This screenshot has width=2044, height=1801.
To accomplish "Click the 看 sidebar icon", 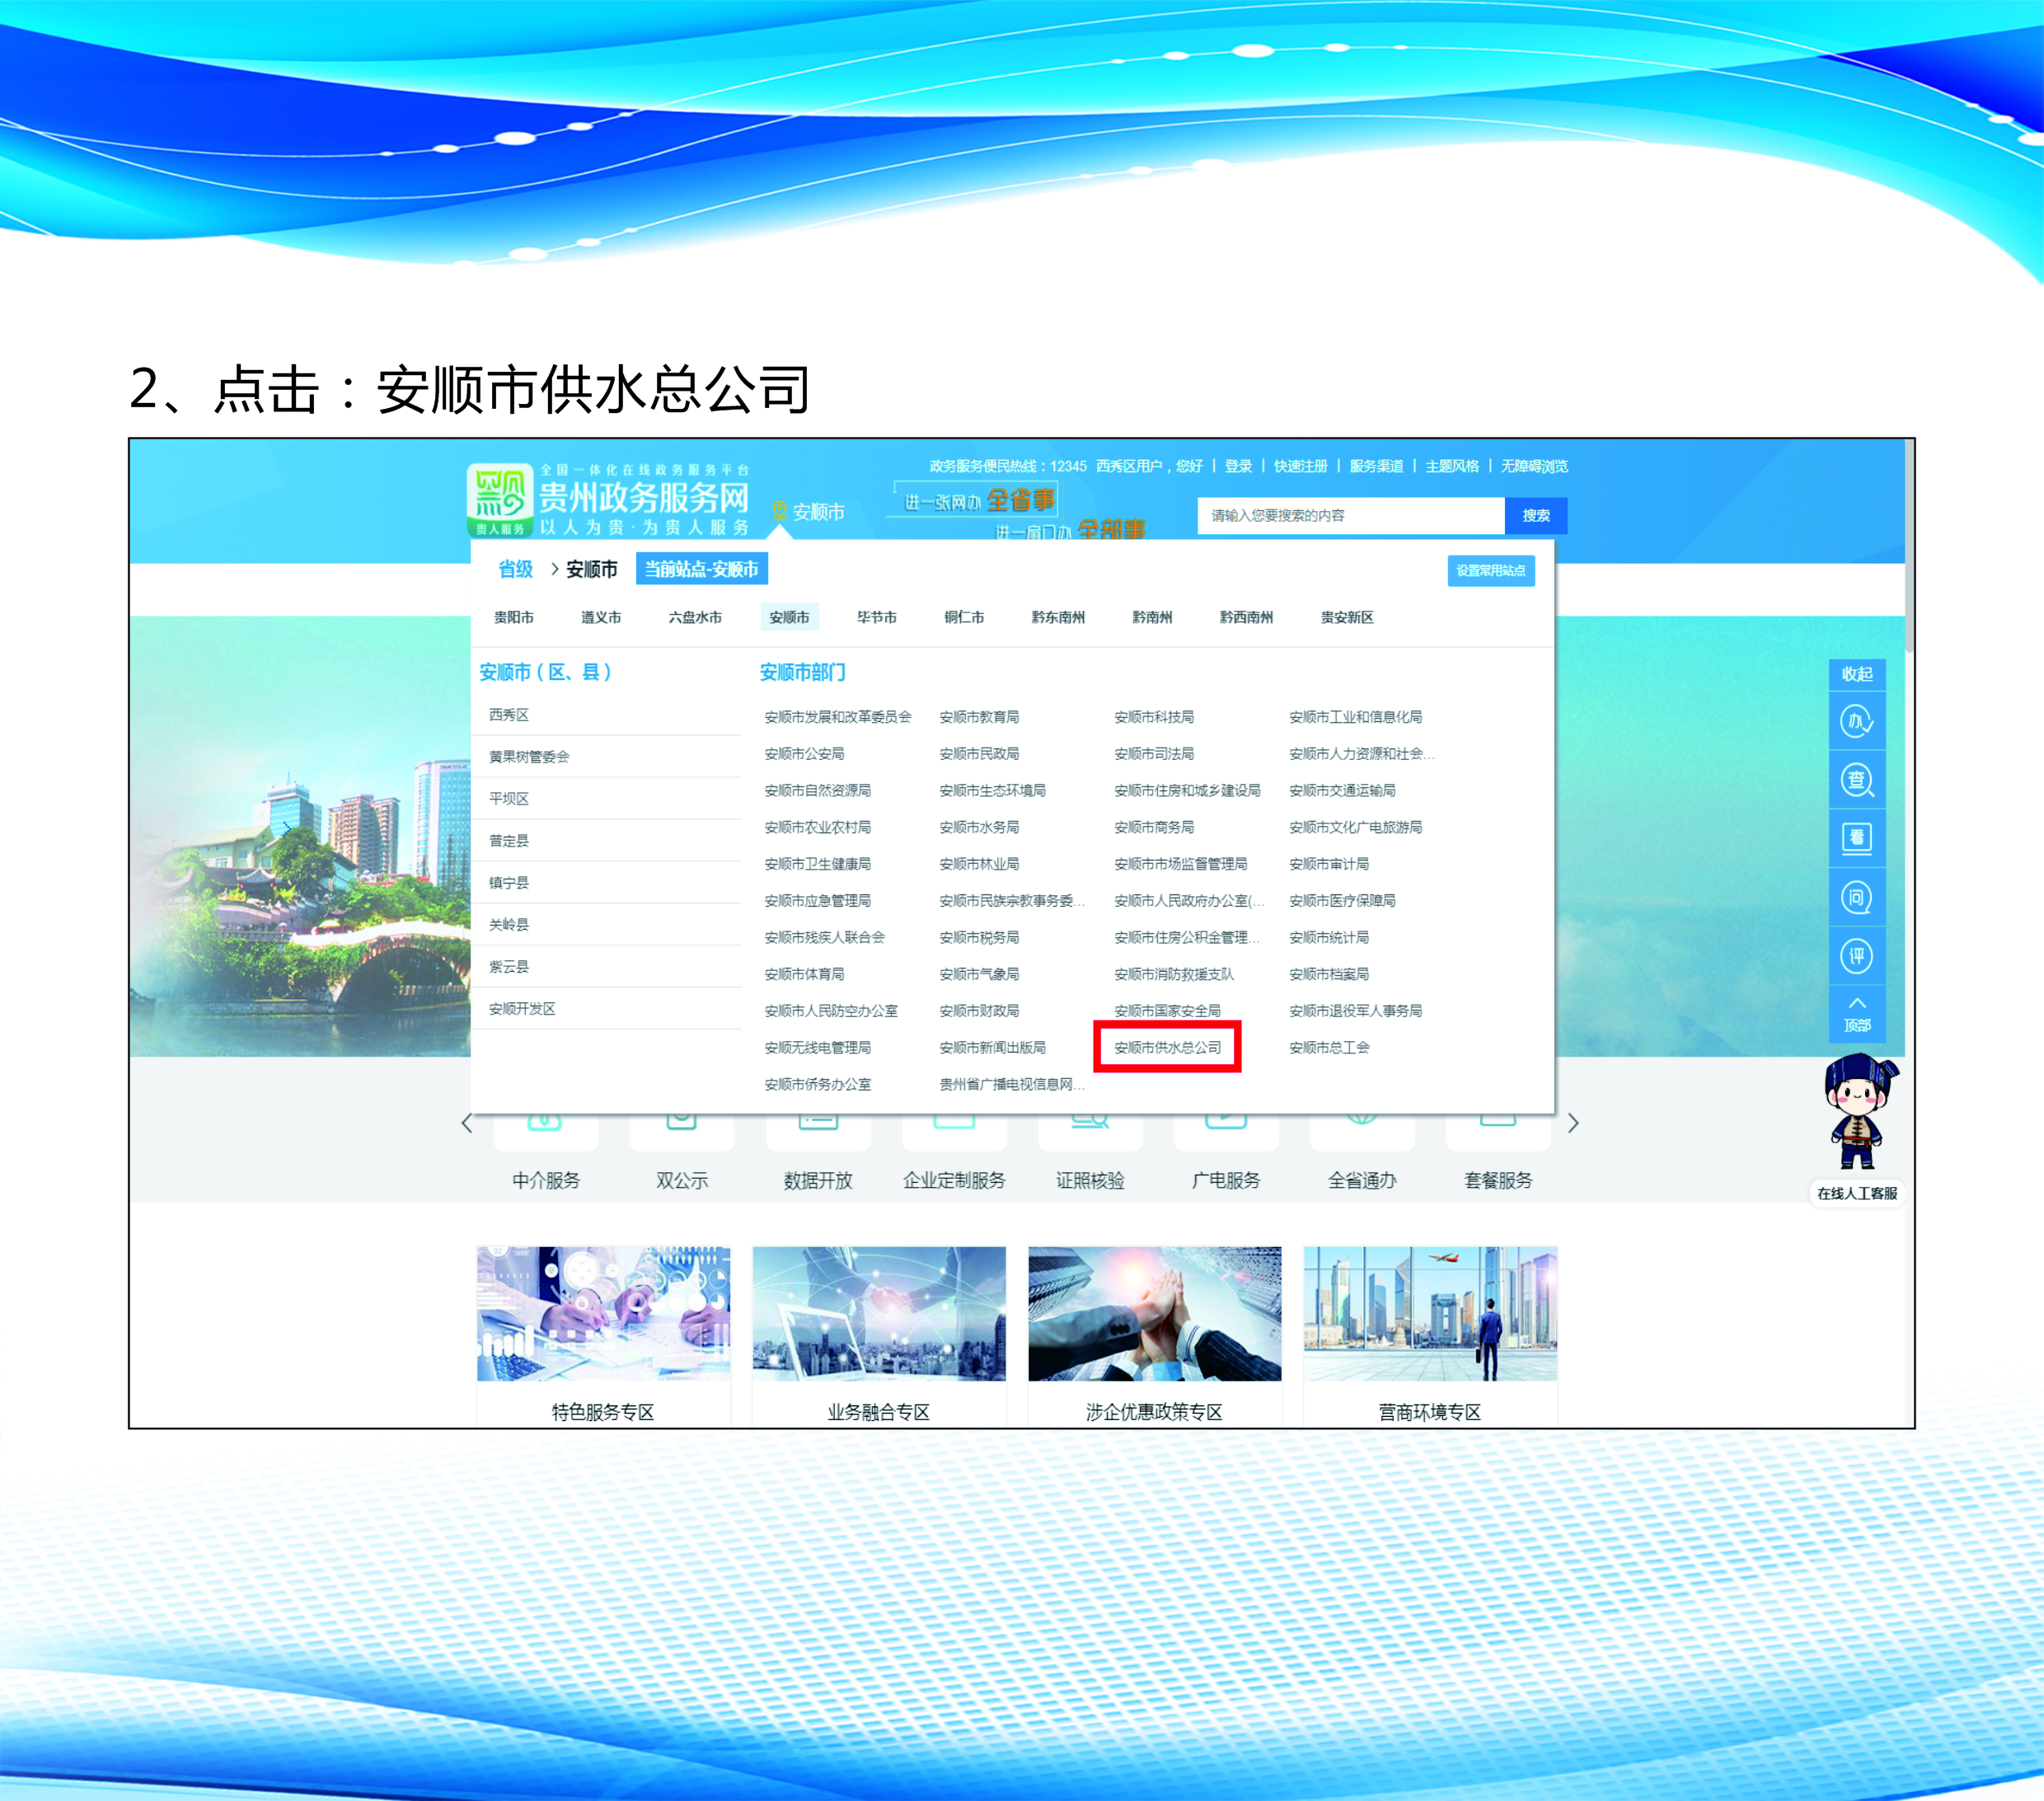I will (1857, 837).
